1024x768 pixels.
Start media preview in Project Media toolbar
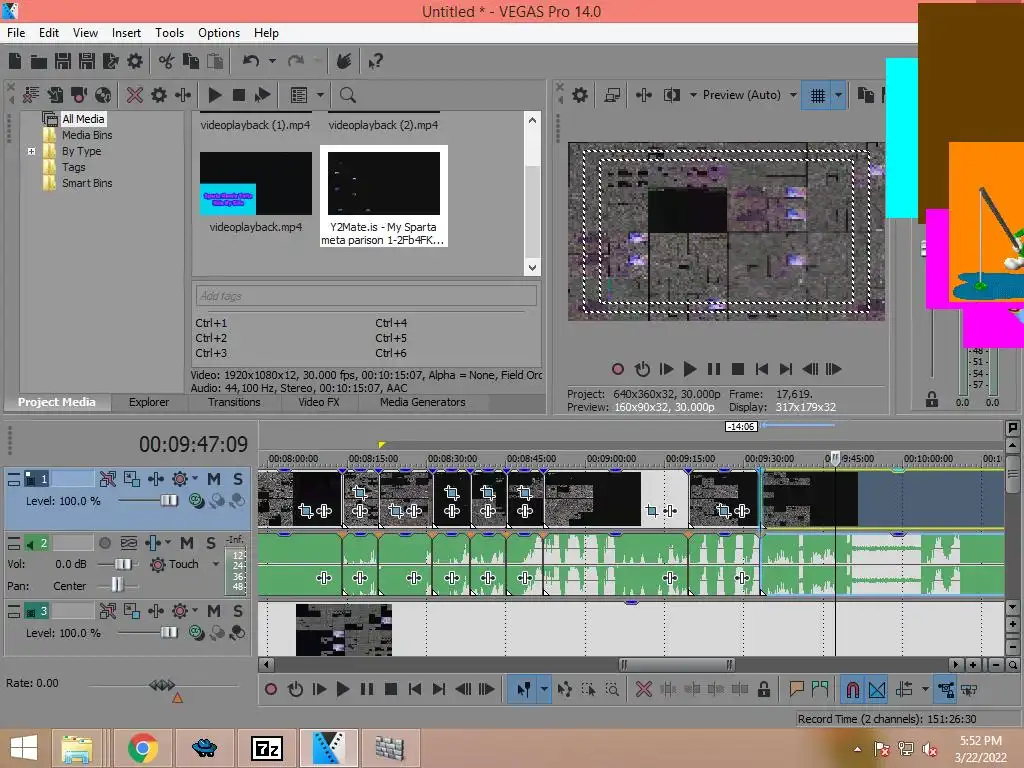215,95
